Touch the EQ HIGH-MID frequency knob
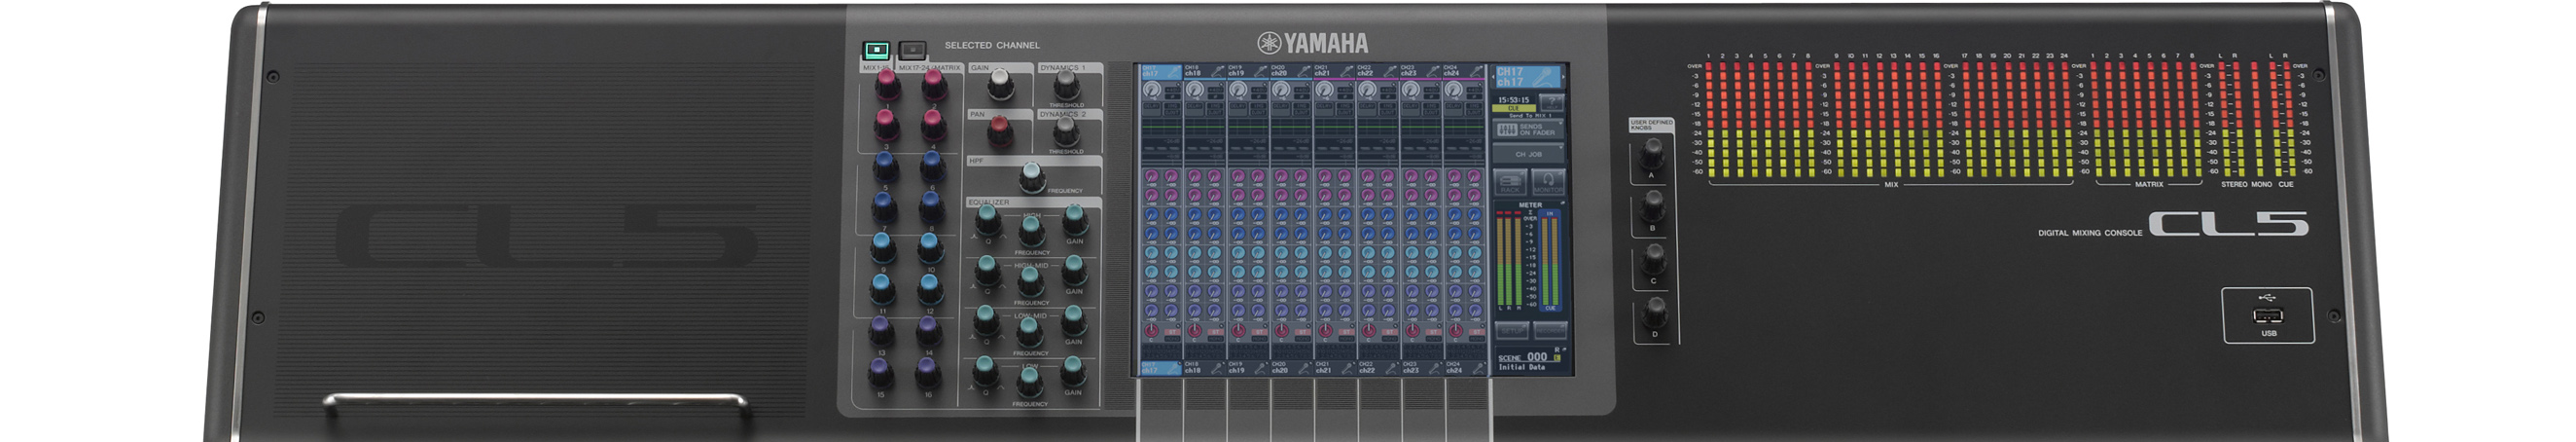 point(1030,283)
